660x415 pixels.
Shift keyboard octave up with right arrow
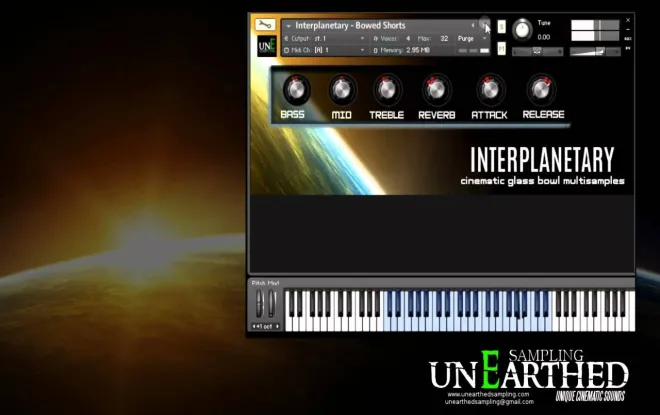277,326
